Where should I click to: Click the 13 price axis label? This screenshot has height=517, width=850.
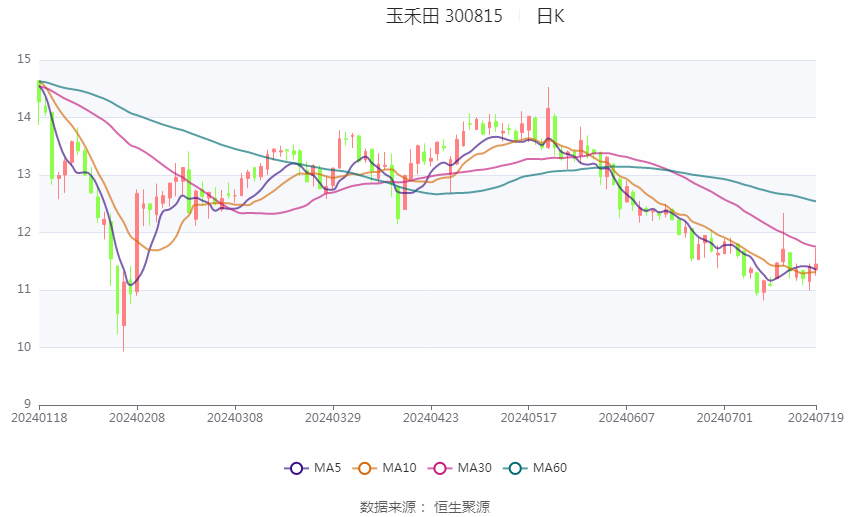pos(24,175)
